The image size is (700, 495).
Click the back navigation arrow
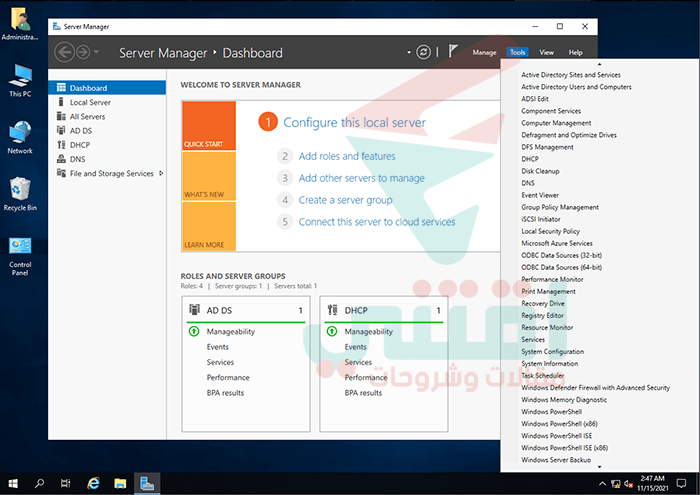click(x=64, y=52)
